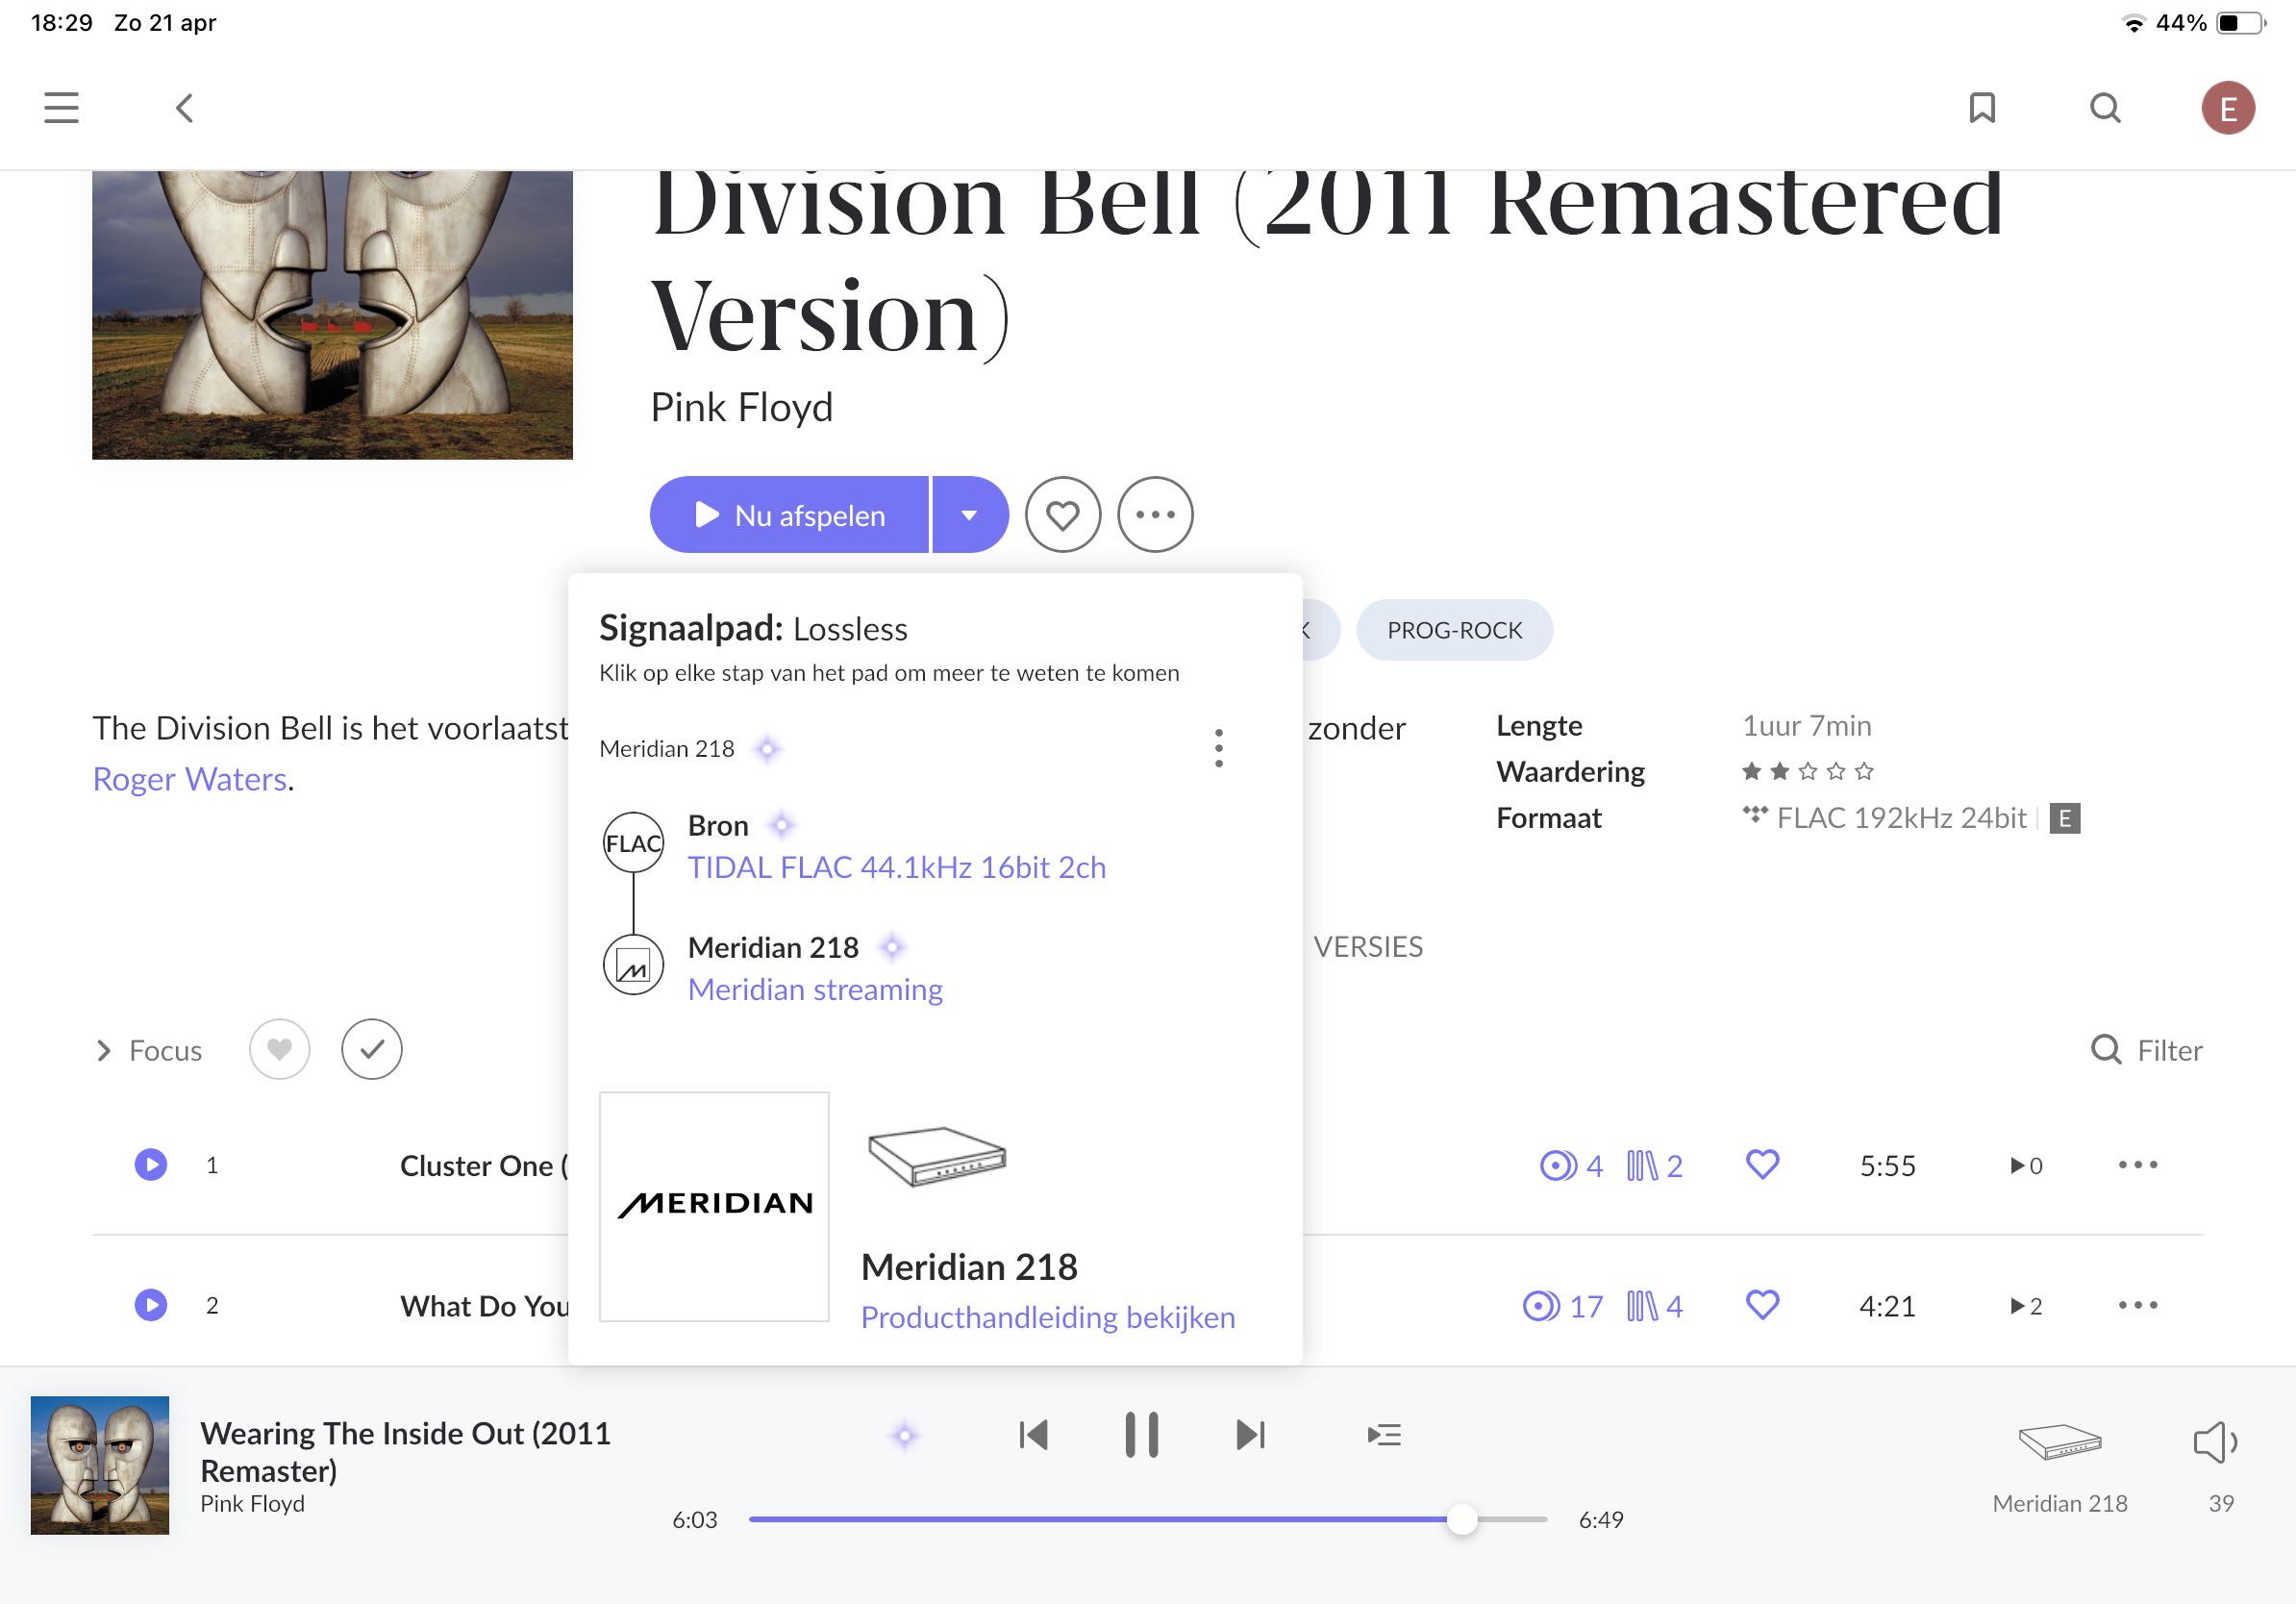The height and width of the screenshot is (1604, 2296).
Task: Open bookmarks via the bookmark icon
Action: point(1982,108)
